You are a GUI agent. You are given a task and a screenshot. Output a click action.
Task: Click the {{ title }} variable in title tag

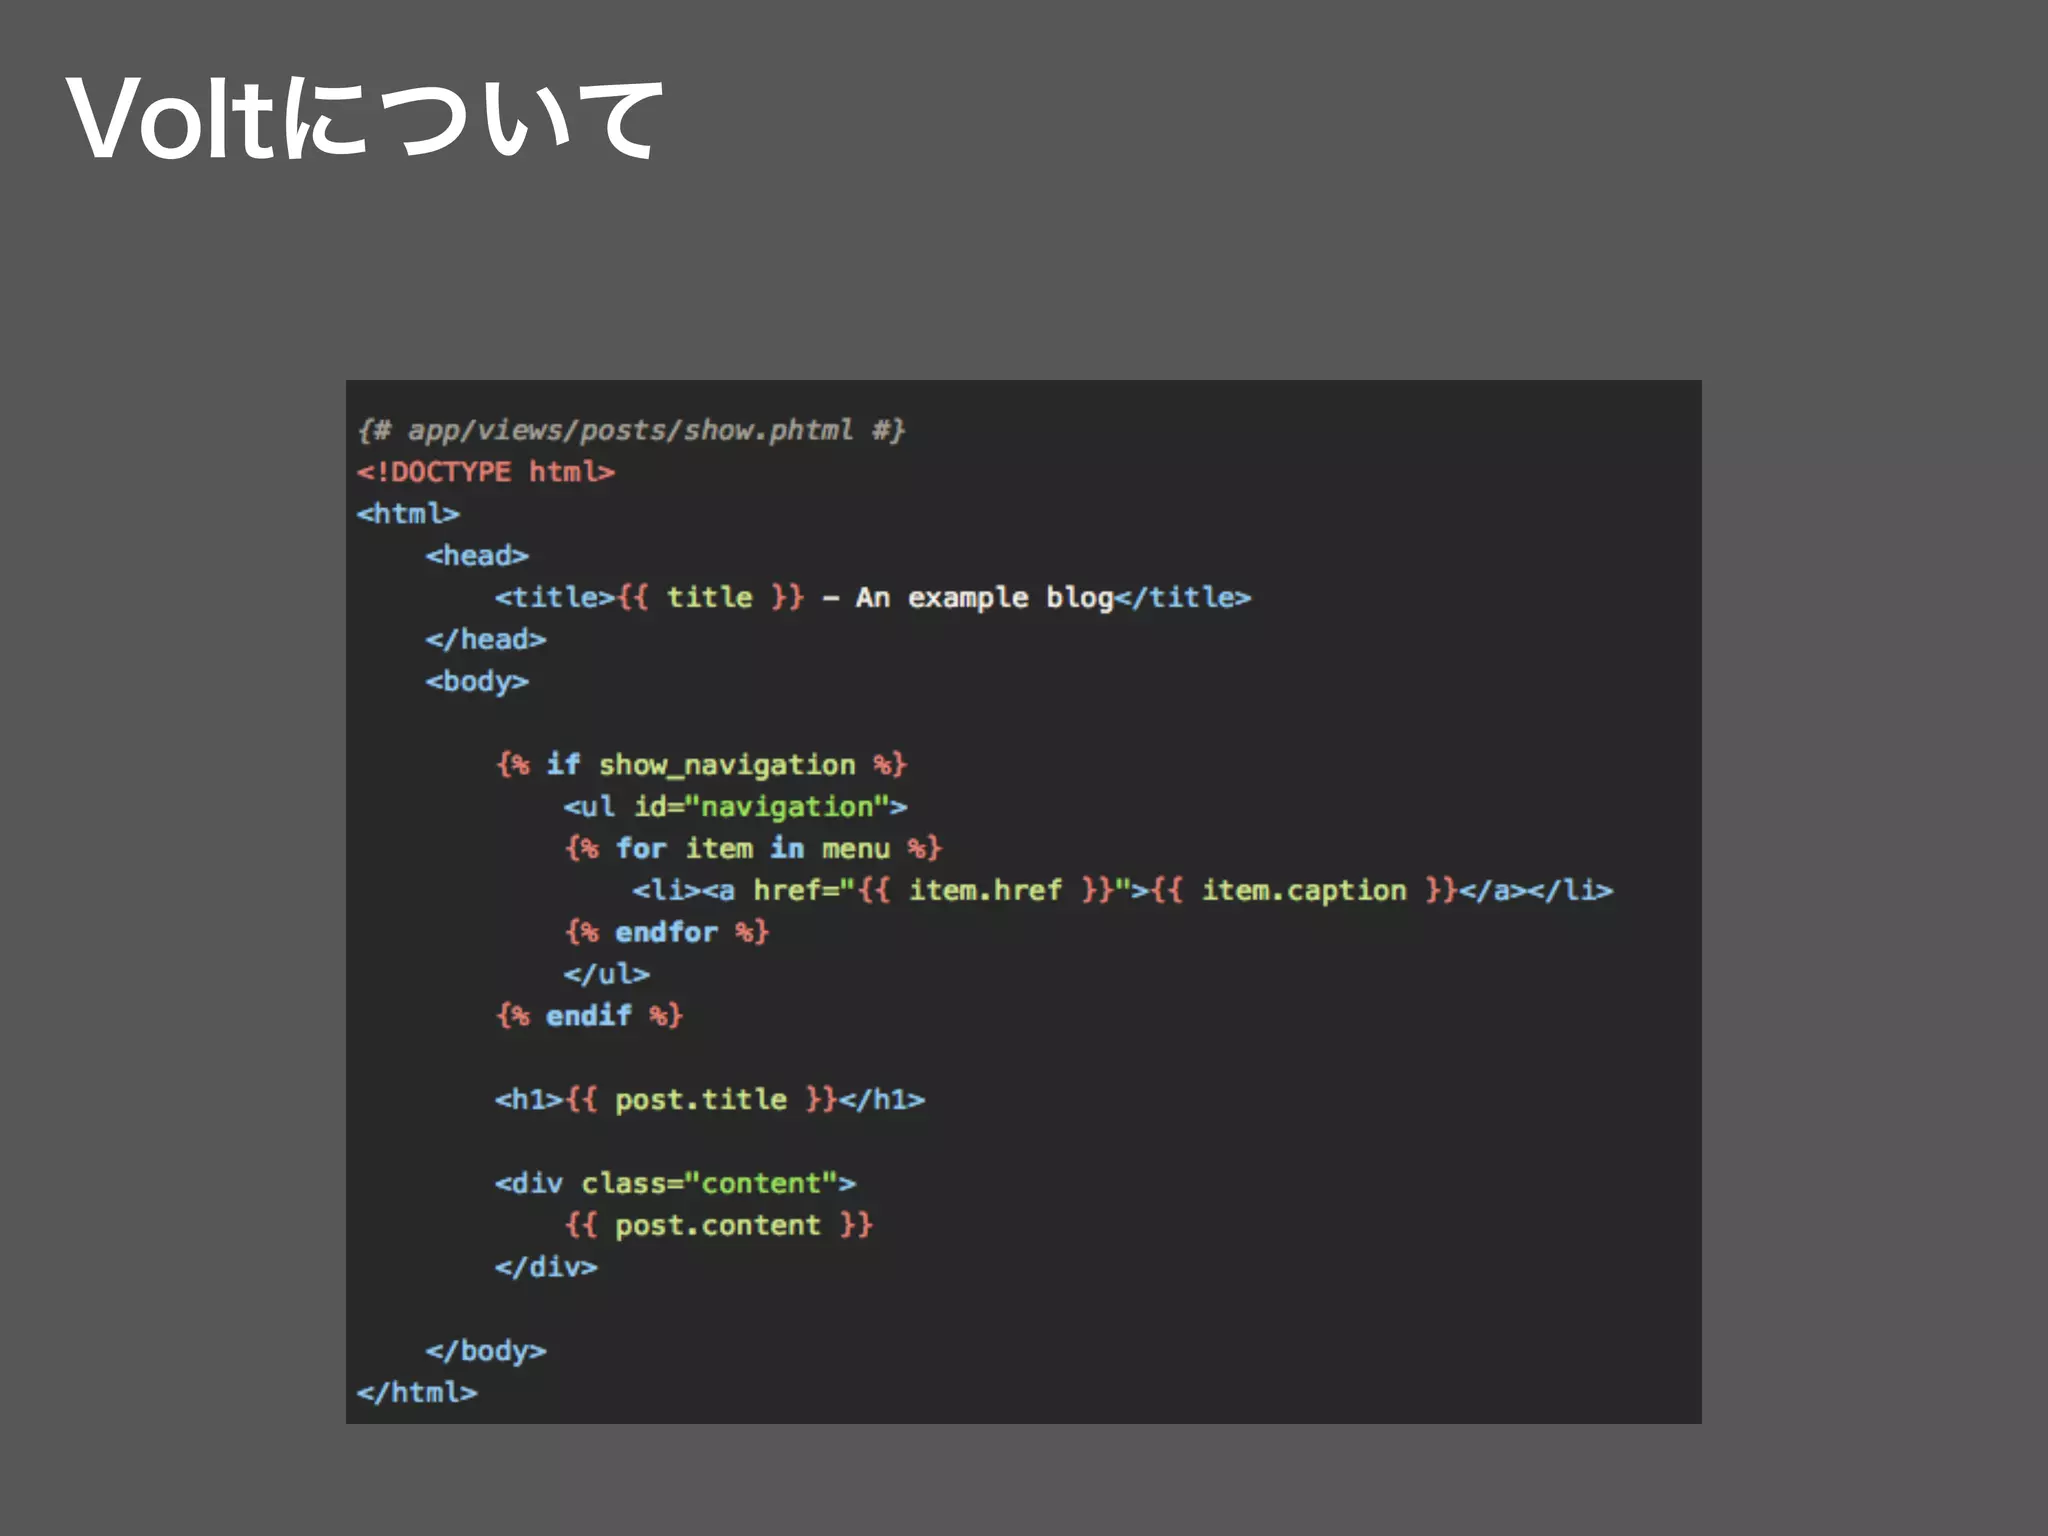[710, 598]
